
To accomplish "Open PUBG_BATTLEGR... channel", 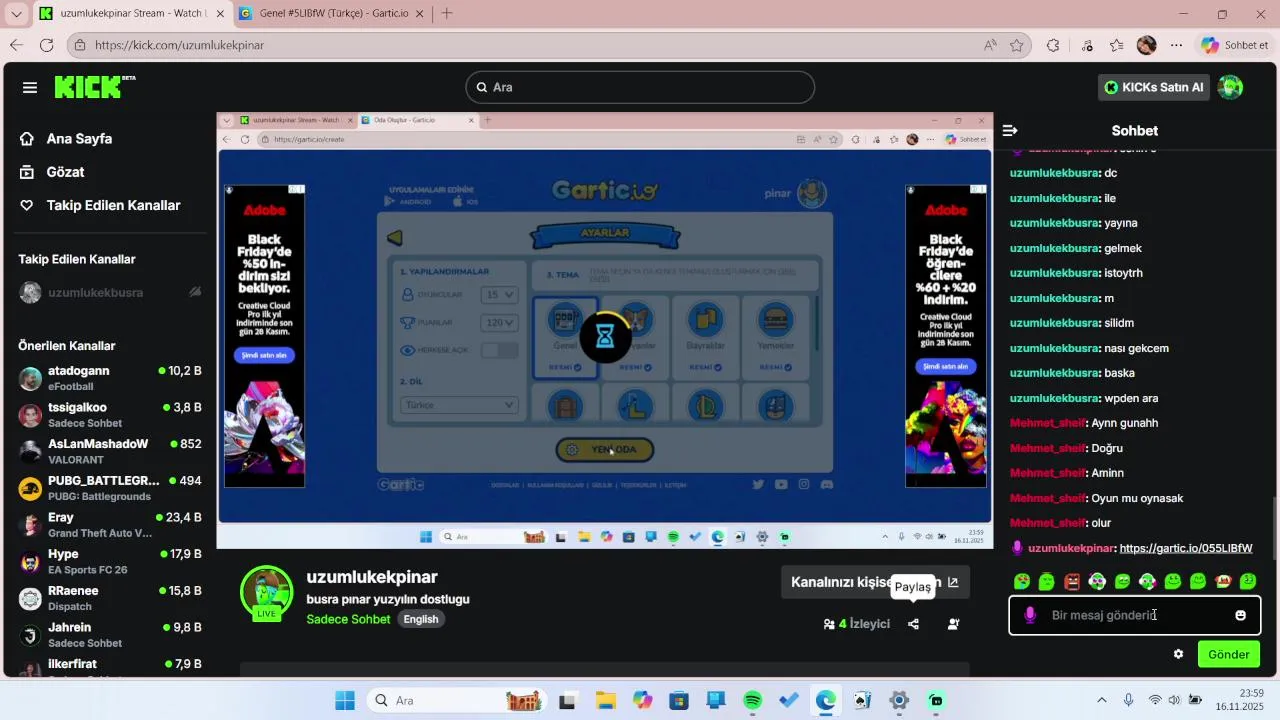I will click(x=110, y=488).
